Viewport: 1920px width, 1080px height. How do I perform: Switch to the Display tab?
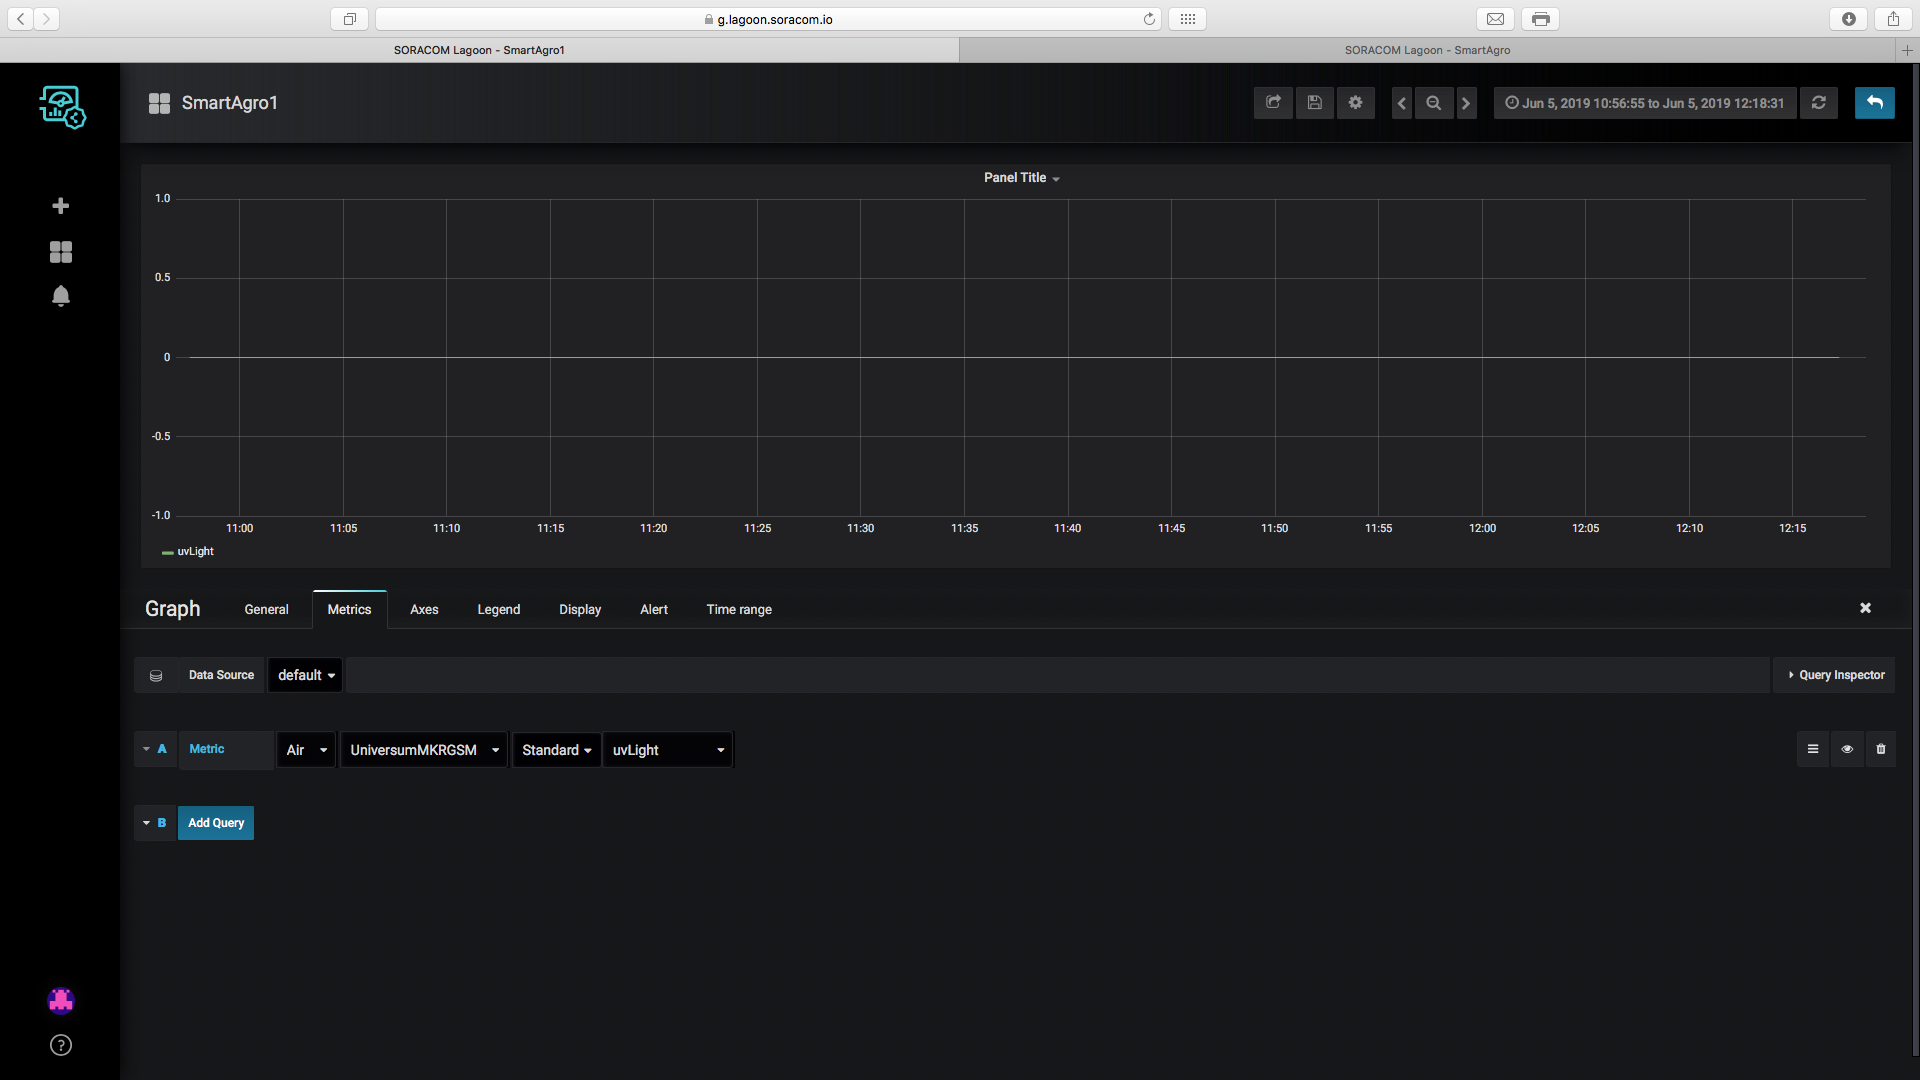click(580, 610)
